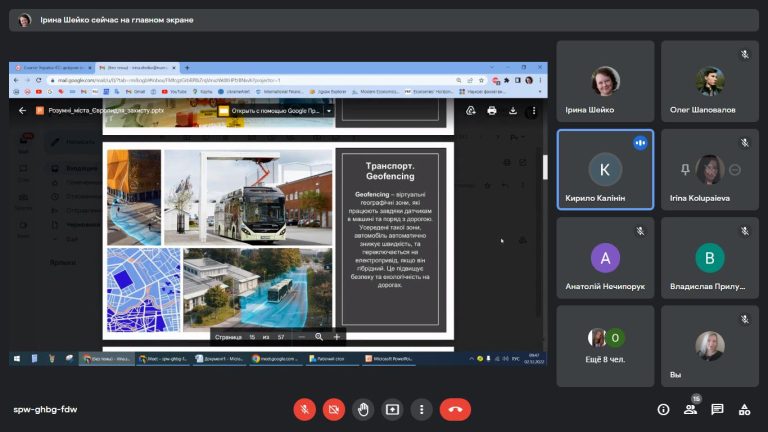Select Кирило Калінін participant tile
Screen dimensions: 768x432
pyautogui.click(x=605, y=169)
